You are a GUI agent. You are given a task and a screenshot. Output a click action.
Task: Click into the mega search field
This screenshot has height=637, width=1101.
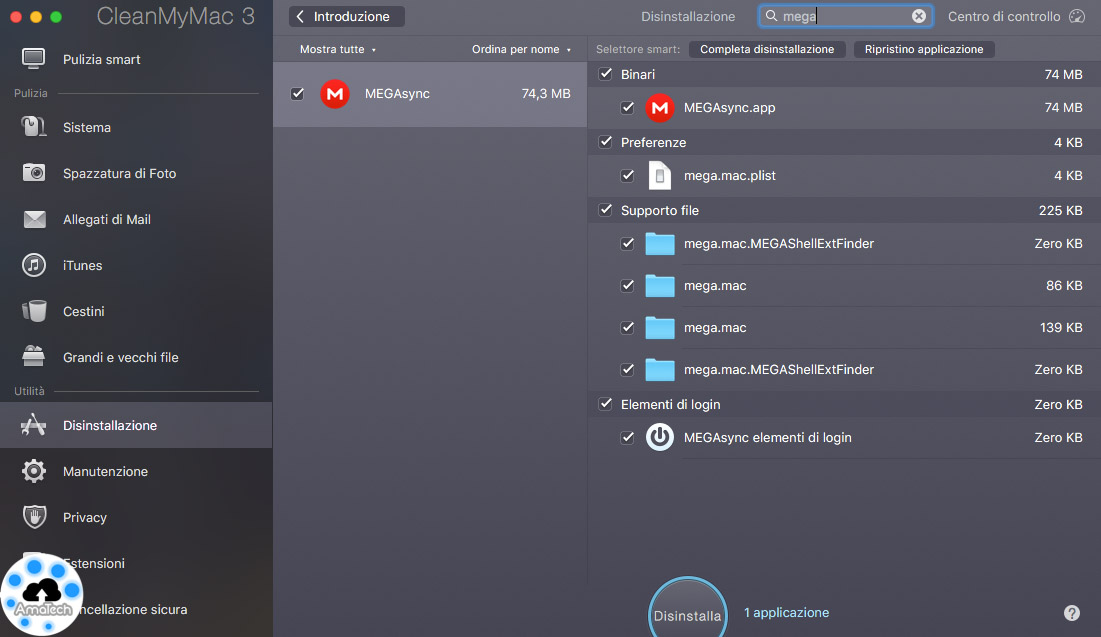click(842, 16)
